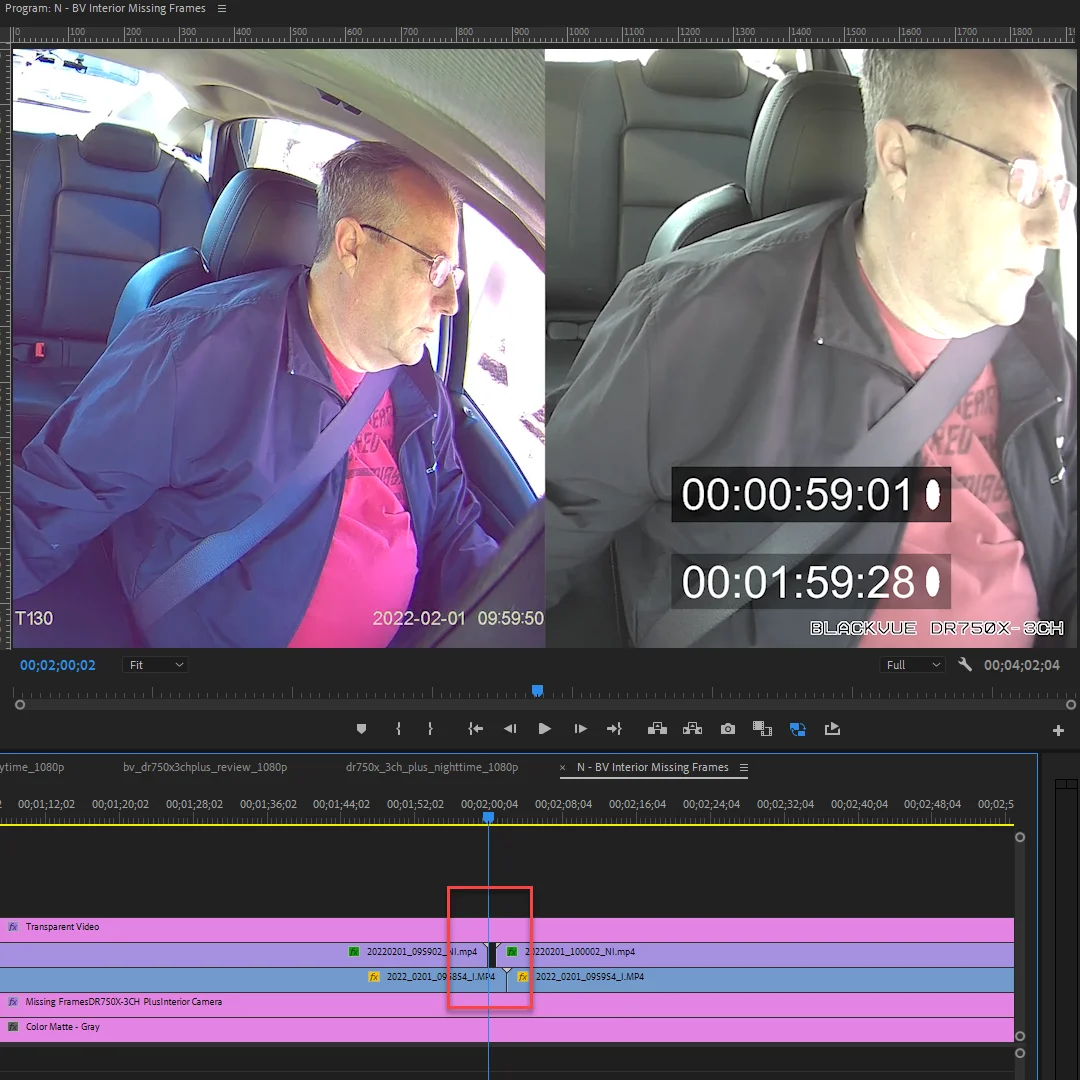
Task: Switch to the bv_dr750x3chplus_review_1080p sequence tab
Action: (205, 767)
